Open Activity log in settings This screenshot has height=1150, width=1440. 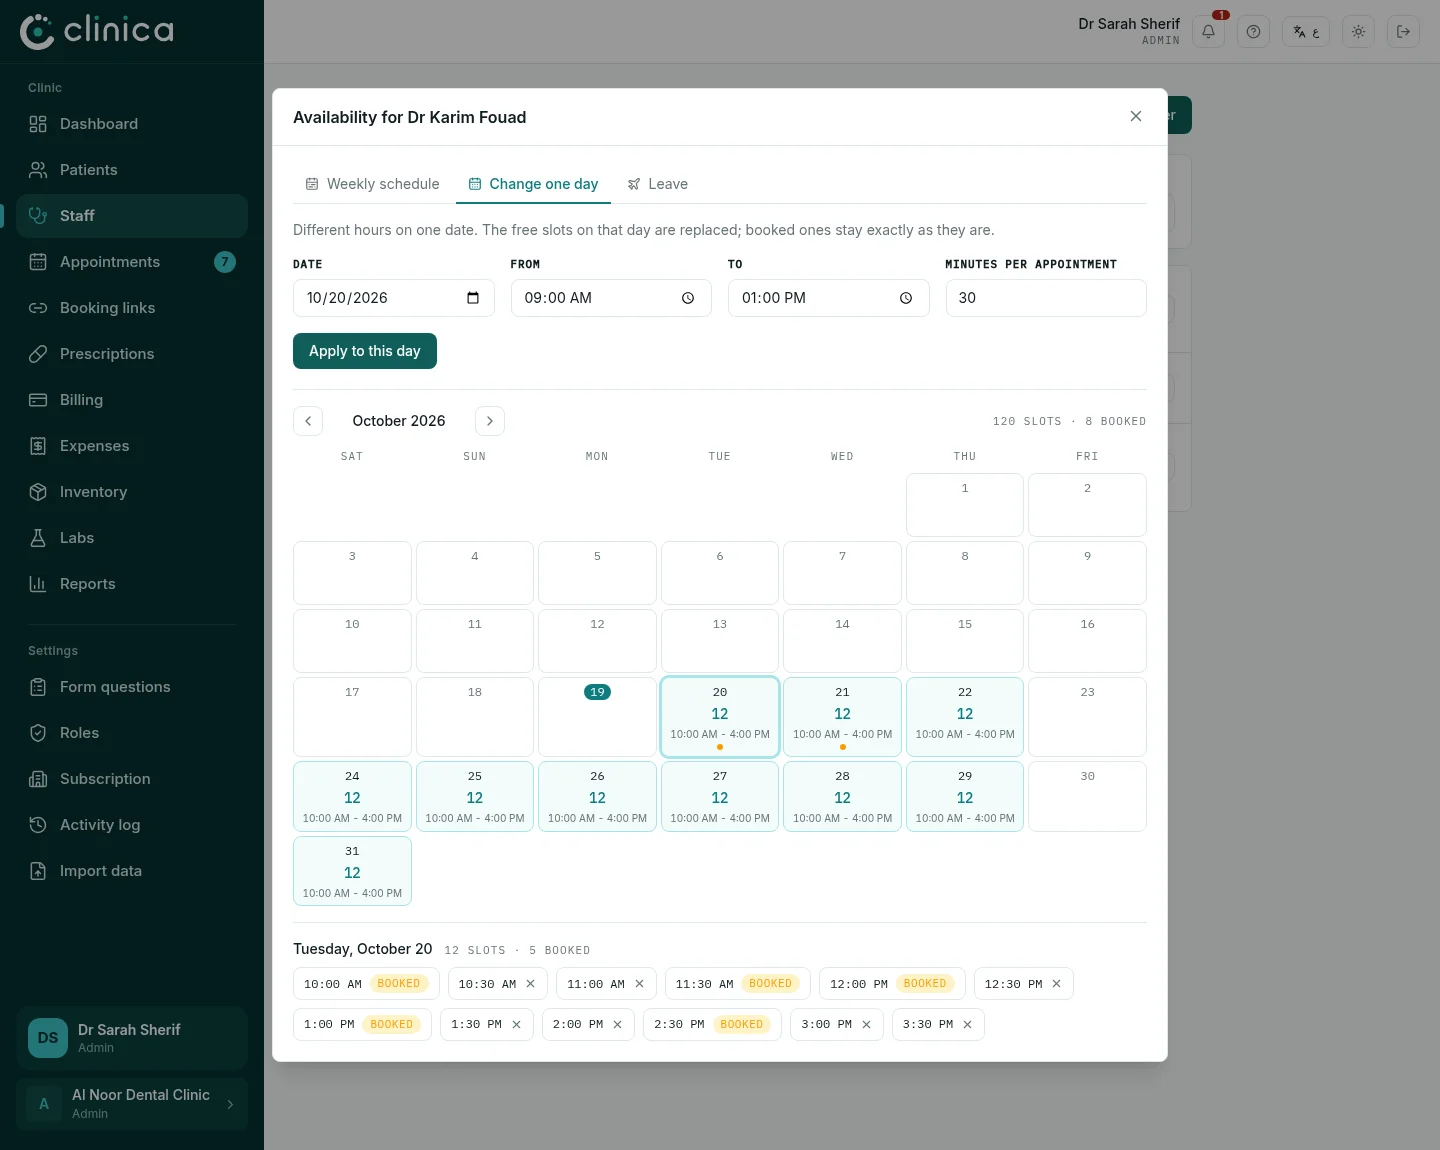click(x=132, y=825)
